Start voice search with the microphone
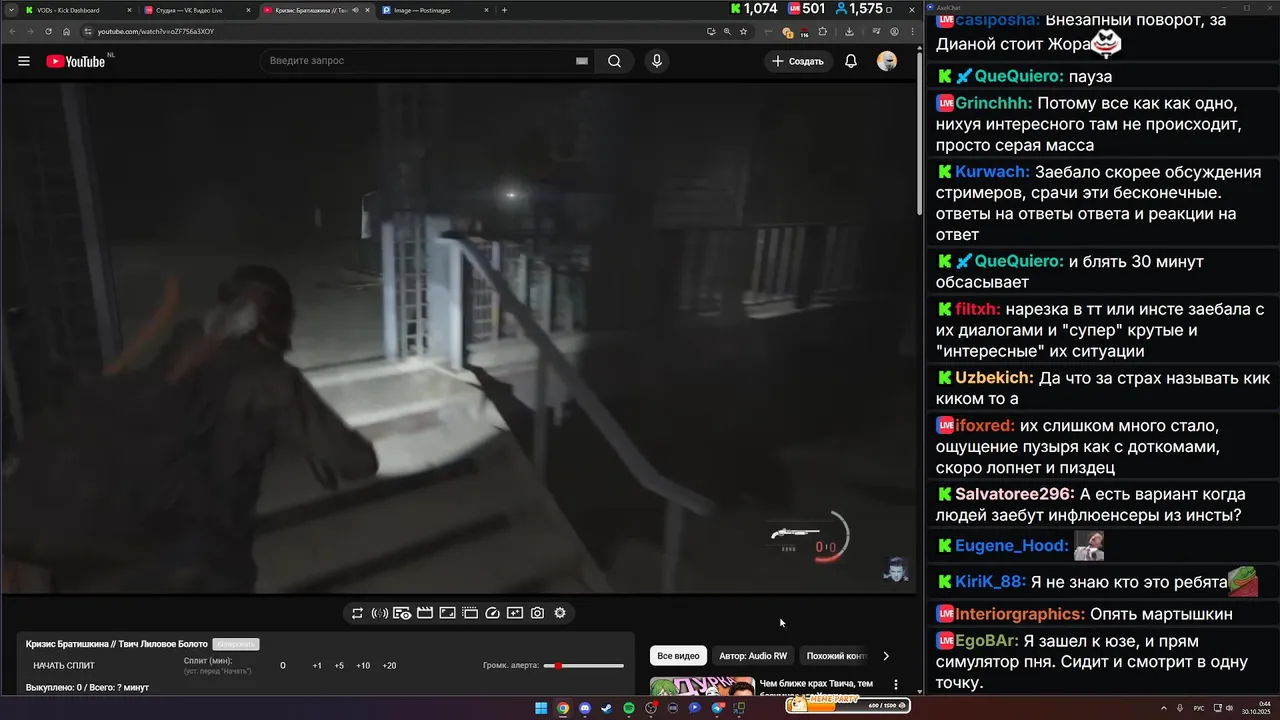This screenshot has width=1280, height=720. pos(656,61)
